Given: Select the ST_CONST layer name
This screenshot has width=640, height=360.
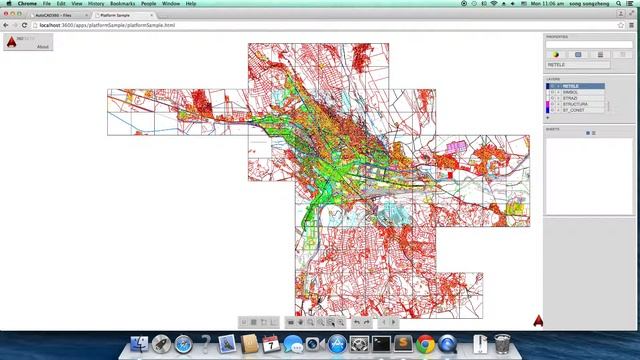Looking at the screenshot, I should click(573, 110).
